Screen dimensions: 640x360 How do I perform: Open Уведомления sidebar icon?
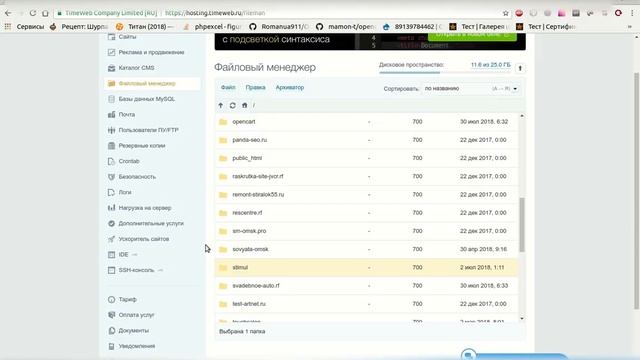point(111,346)
